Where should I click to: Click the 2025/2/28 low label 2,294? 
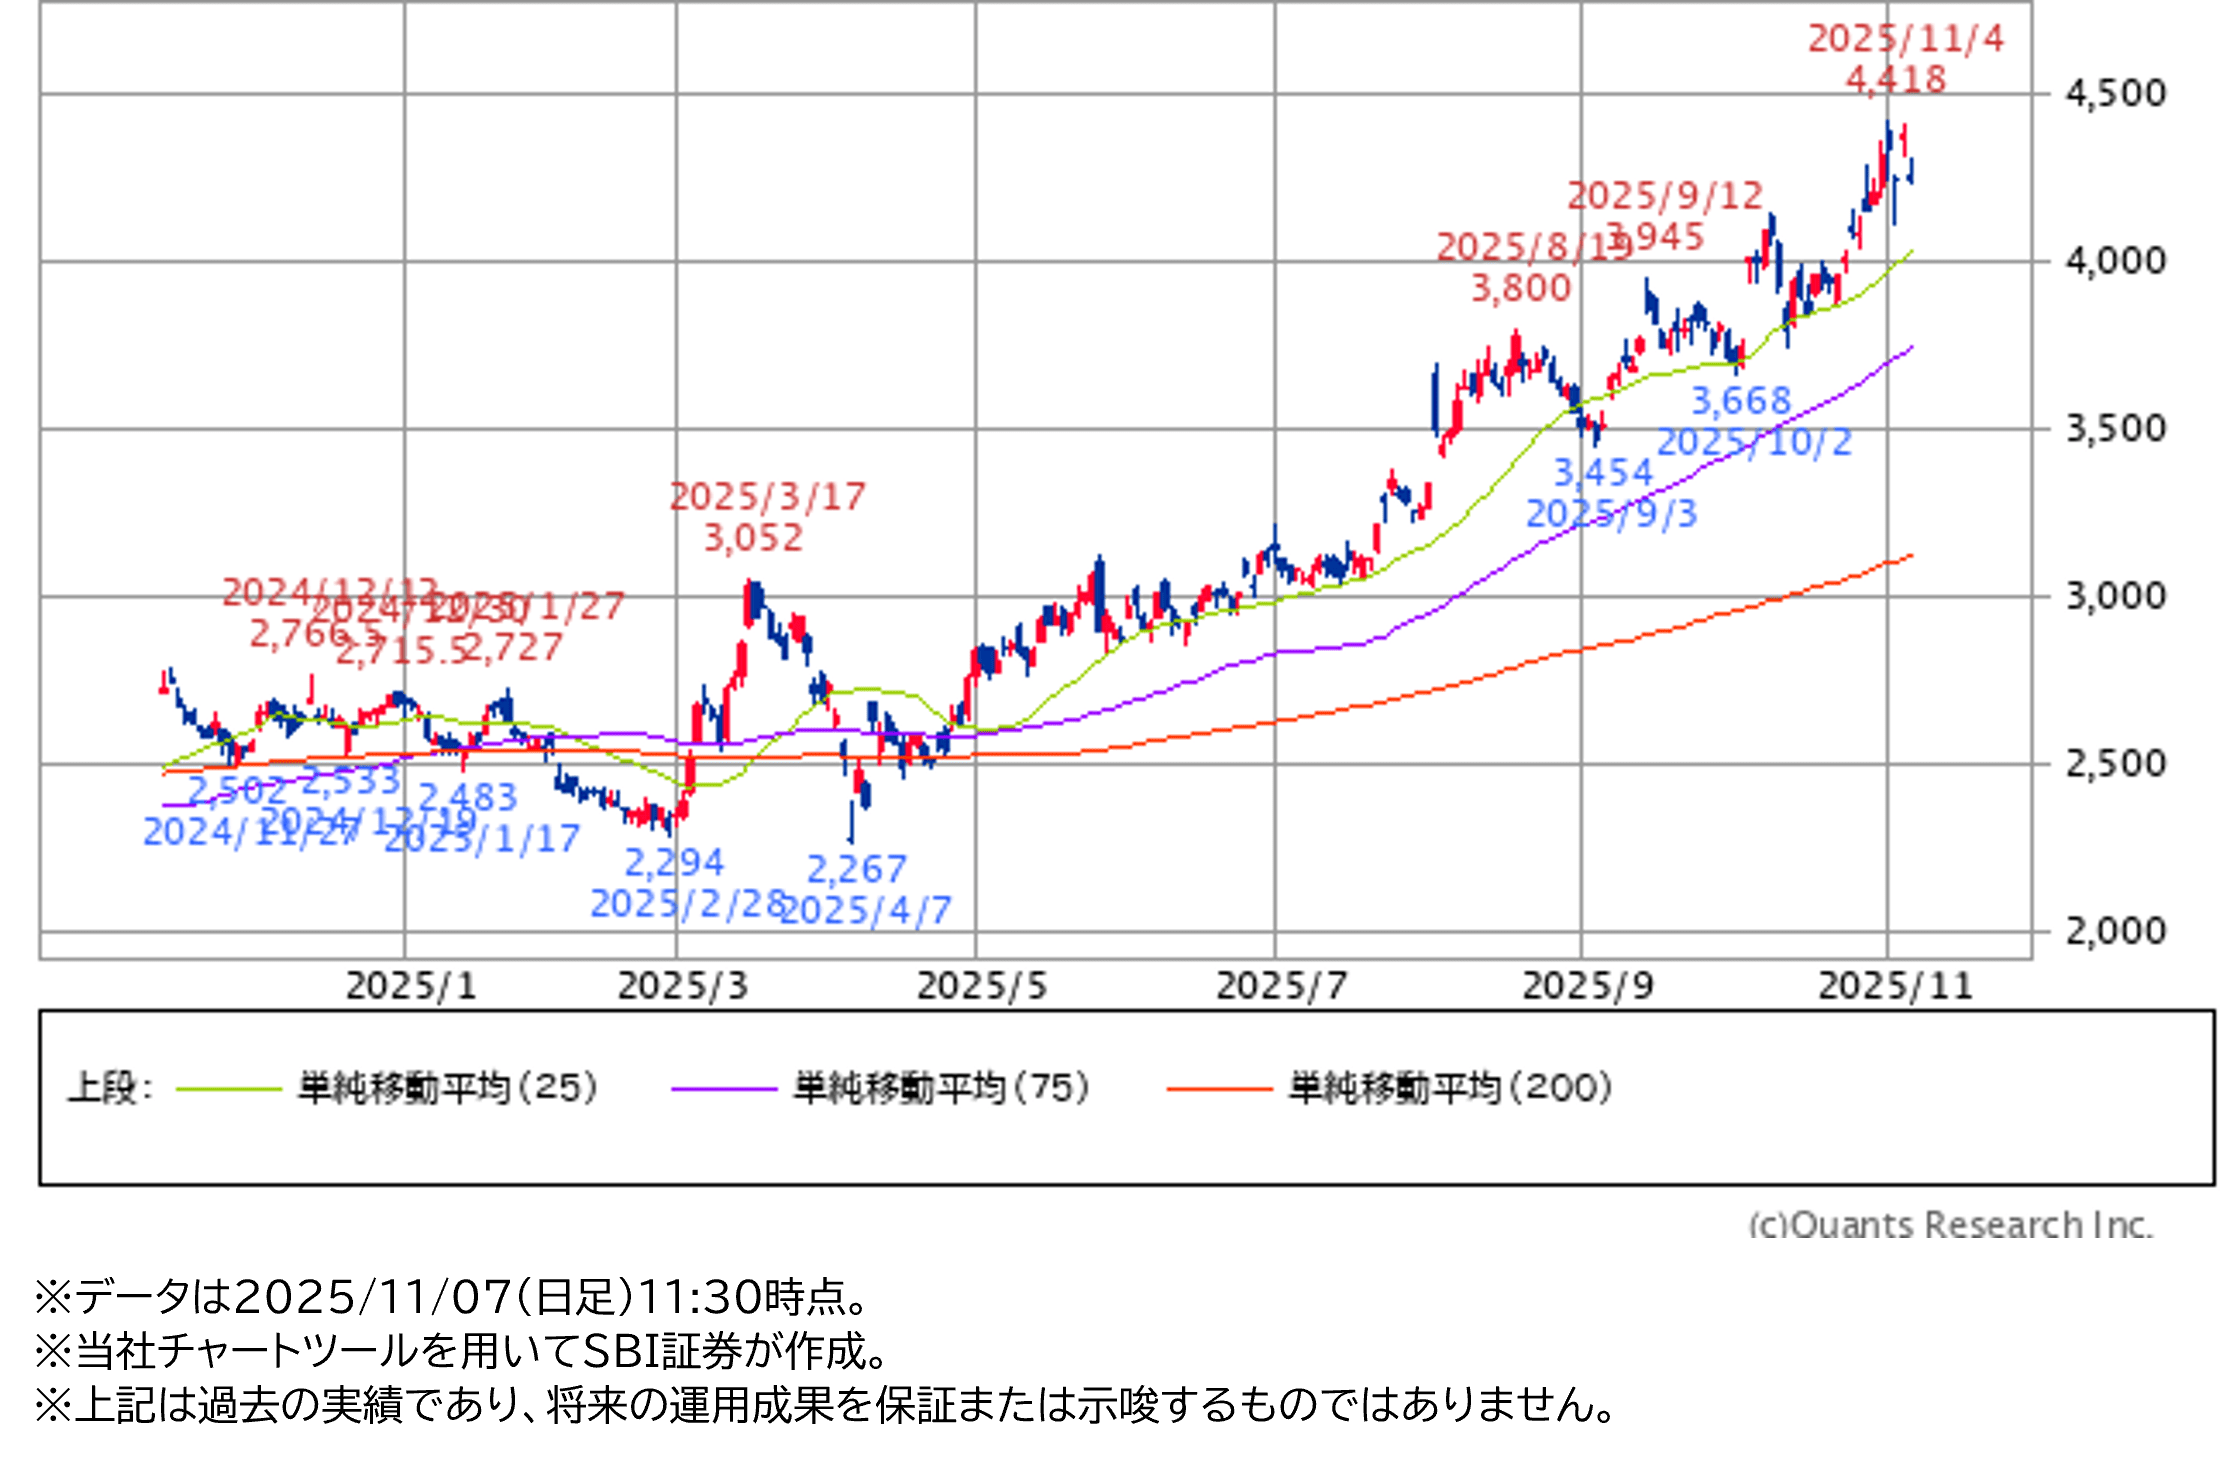tap(674, 862)
